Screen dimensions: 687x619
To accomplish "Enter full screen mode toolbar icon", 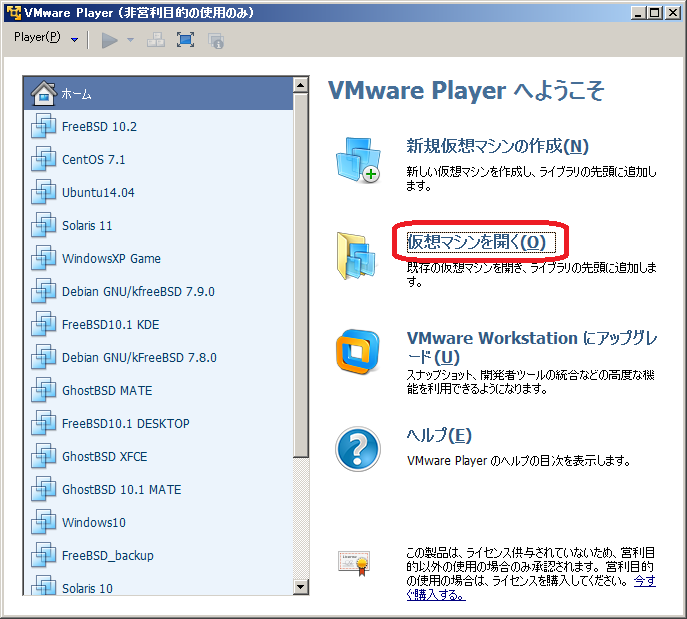I will point(186,40).
